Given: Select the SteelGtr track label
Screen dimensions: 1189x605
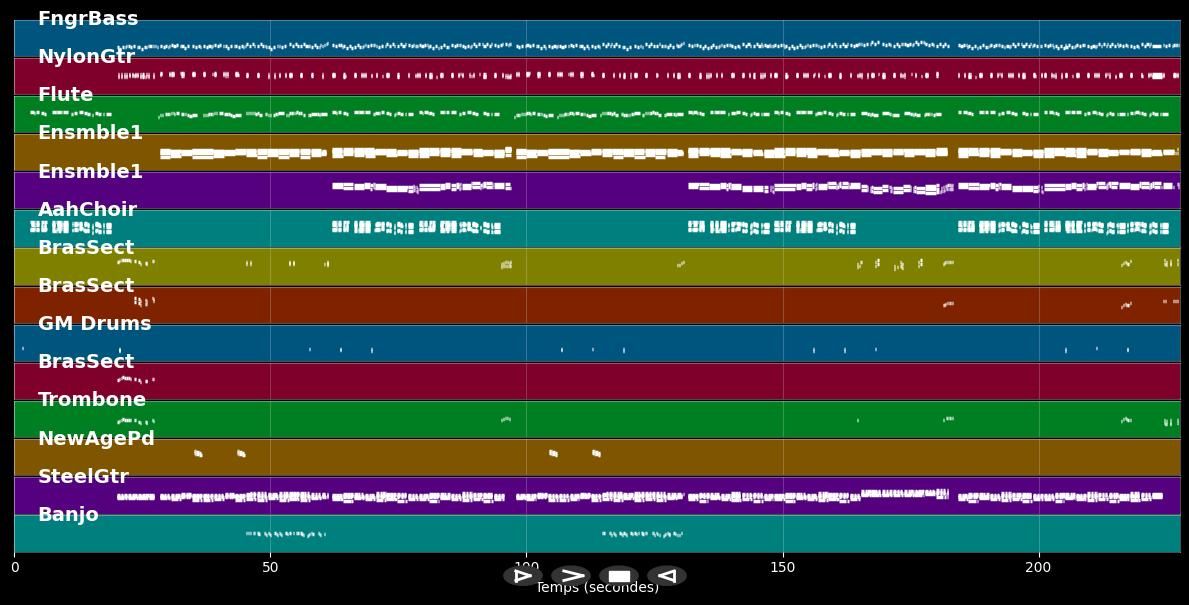Looking at the screenshot, I should [83, 477].
